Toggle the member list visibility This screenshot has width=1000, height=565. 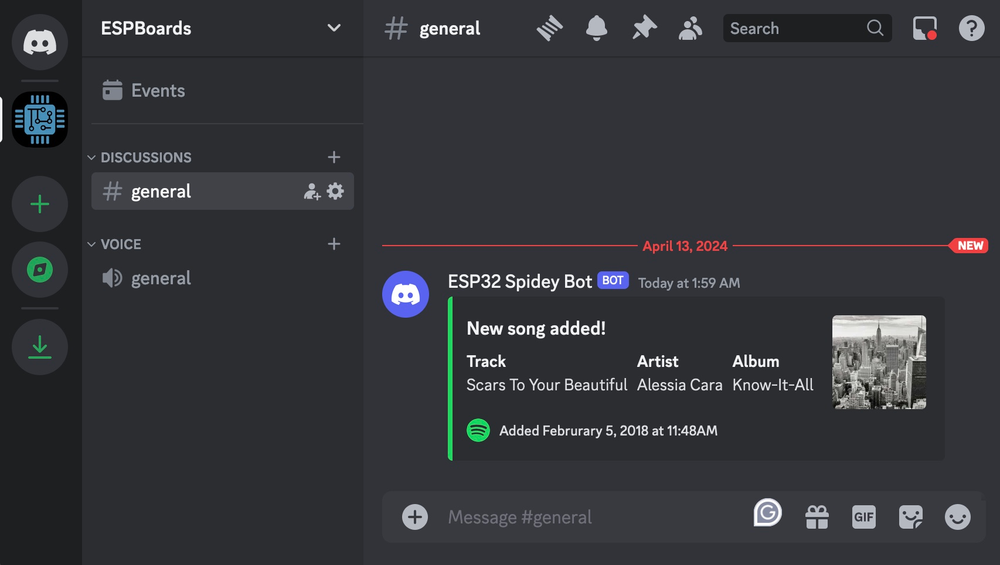pyautogui.click(x=690, y=29)
